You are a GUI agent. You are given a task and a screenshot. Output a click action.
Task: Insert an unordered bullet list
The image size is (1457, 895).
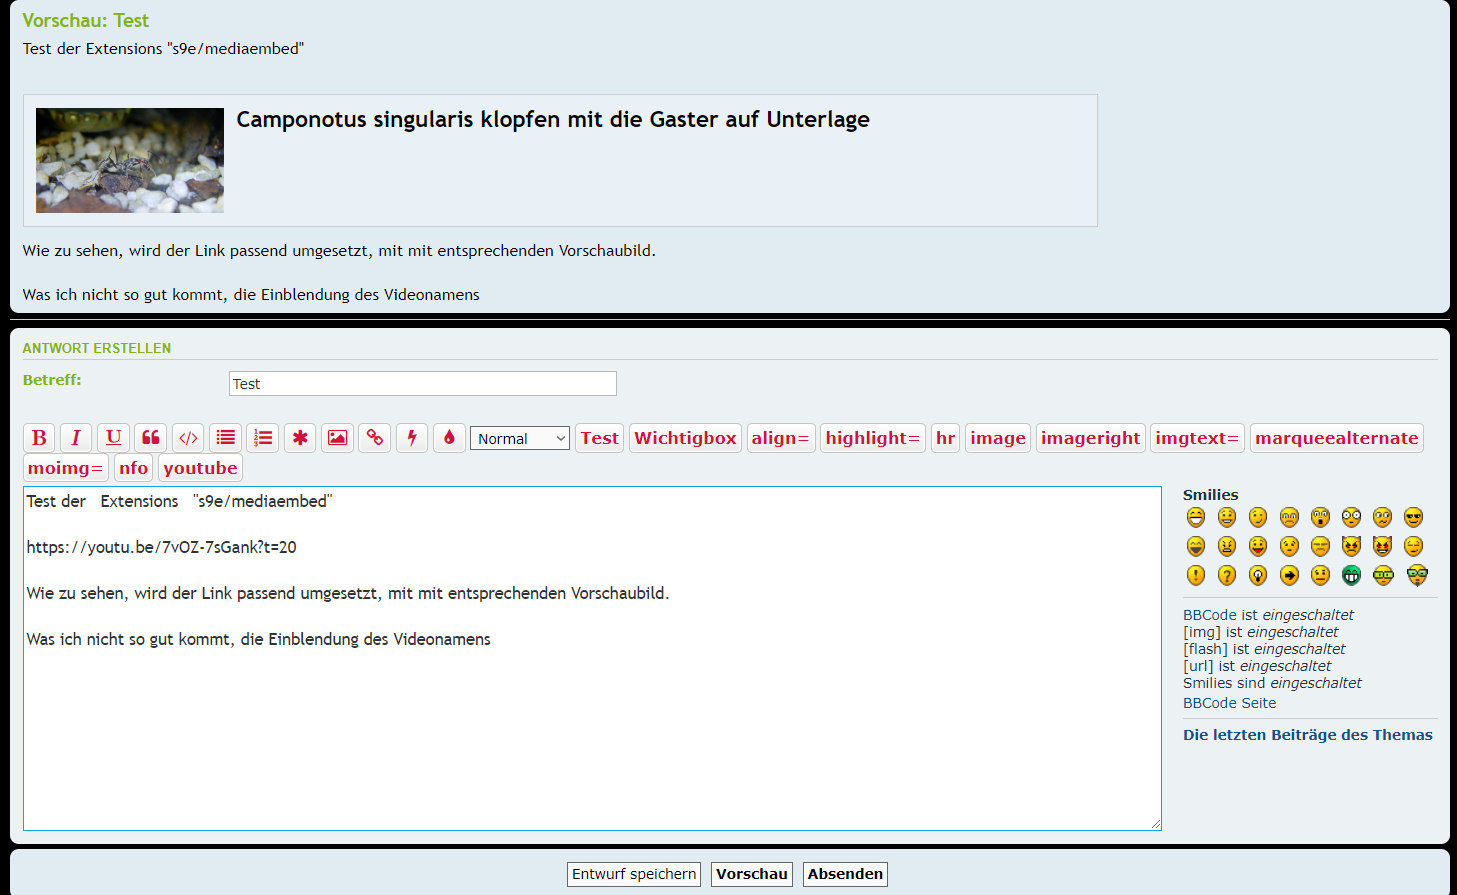226,438
